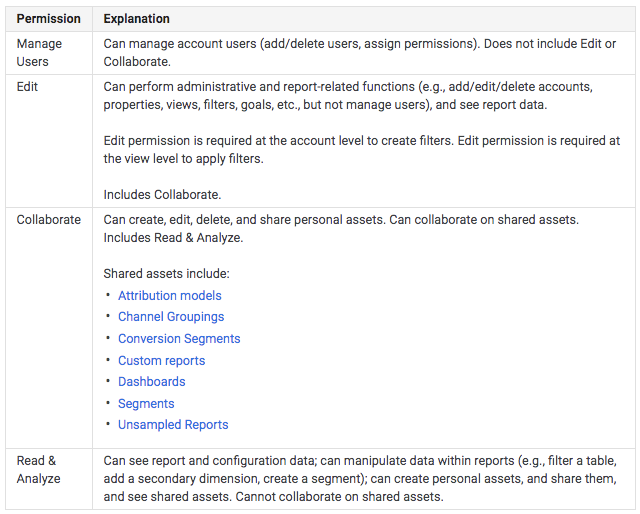
Task: Open the Unsampled Reports link
Action: pos(173,425)
